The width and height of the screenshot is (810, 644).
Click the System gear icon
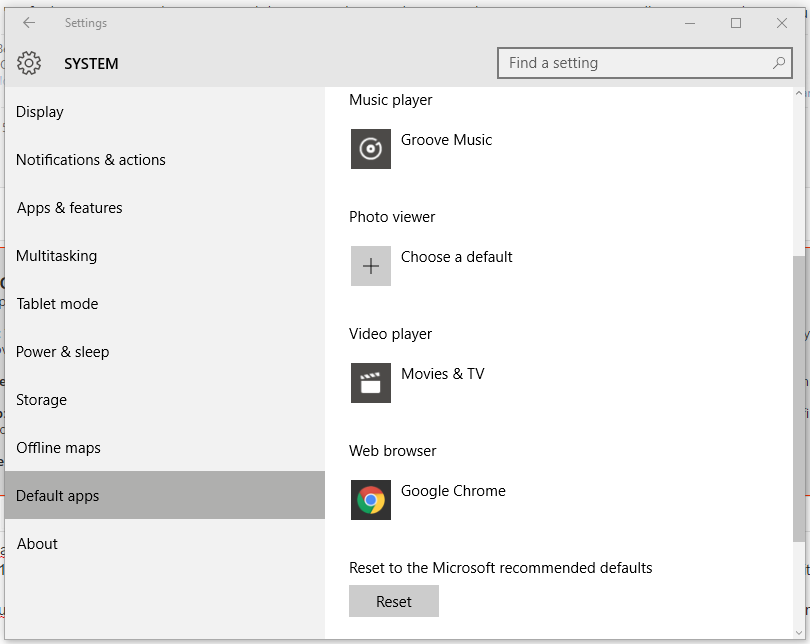pyautogui.click(x=29, y=63)
